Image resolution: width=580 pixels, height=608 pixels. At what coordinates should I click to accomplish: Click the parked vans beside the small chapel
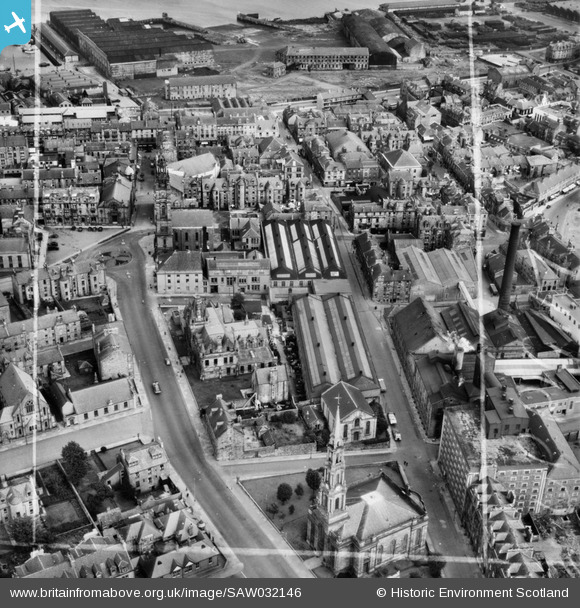coord(394,426)
